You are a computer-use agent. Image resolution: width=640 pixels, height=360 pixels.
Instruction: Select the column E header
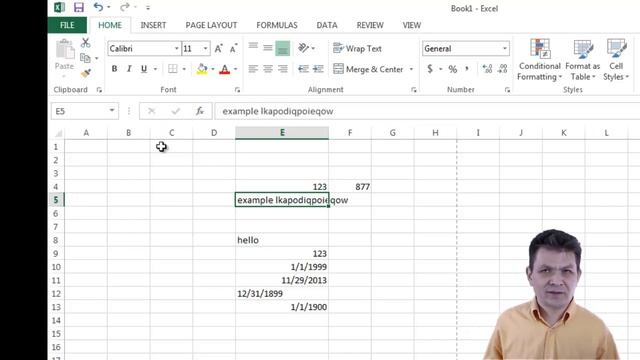tap(282, 133)
